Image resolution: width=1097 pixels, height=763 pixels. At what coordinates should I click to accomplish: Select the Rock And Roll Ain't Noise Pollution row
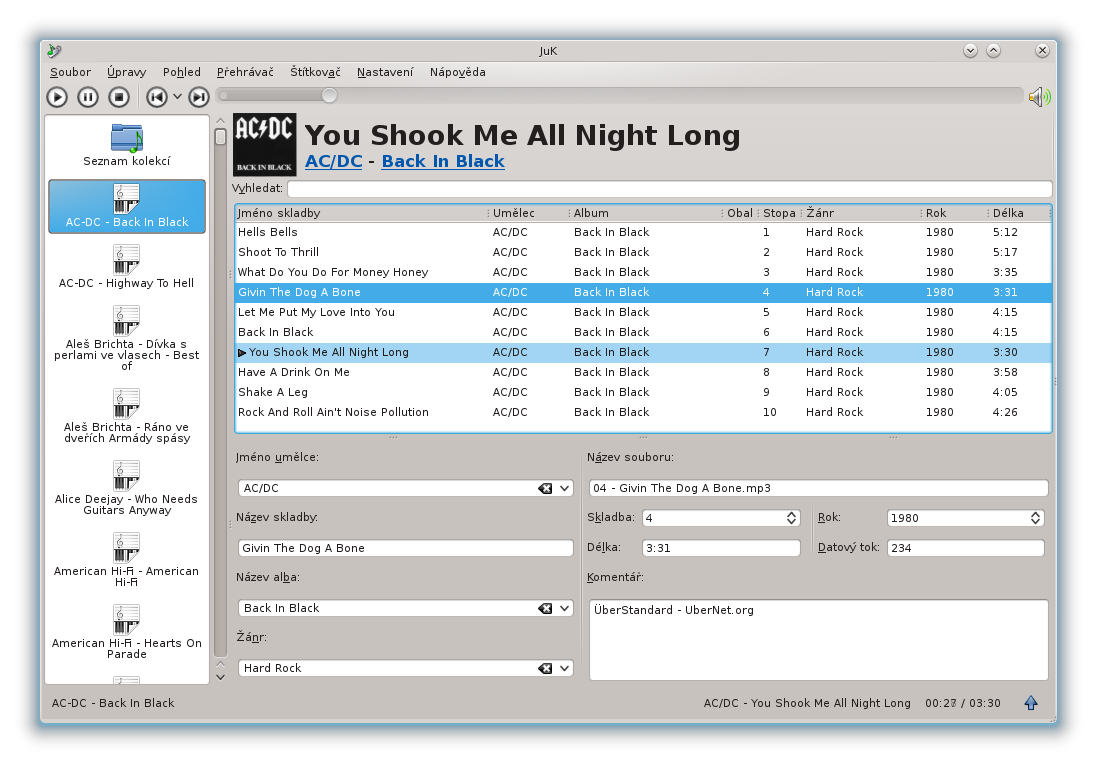point(644,413)
